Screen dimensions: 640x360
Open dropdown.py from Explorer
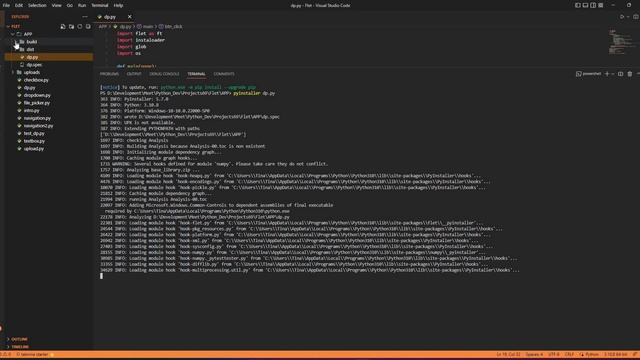coord(37,95)
